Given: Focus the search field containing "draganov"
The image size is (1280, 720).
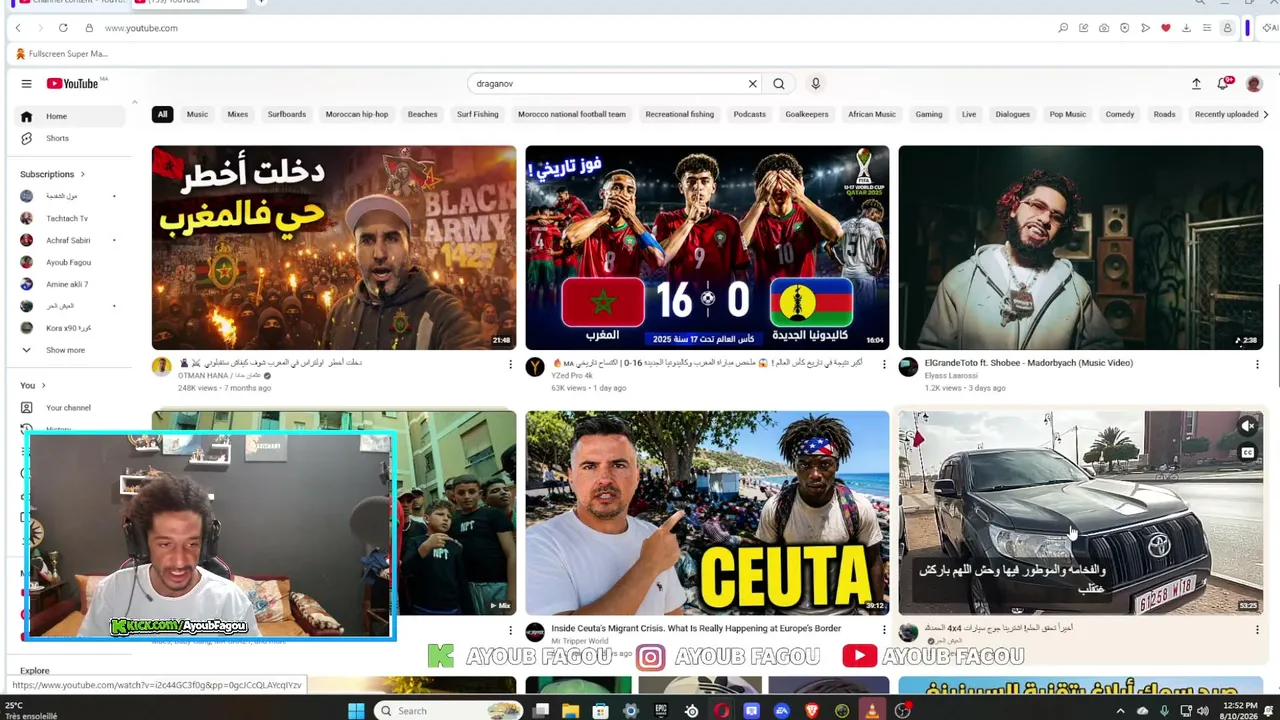Looking at the screenshot, I should (610, 84).
